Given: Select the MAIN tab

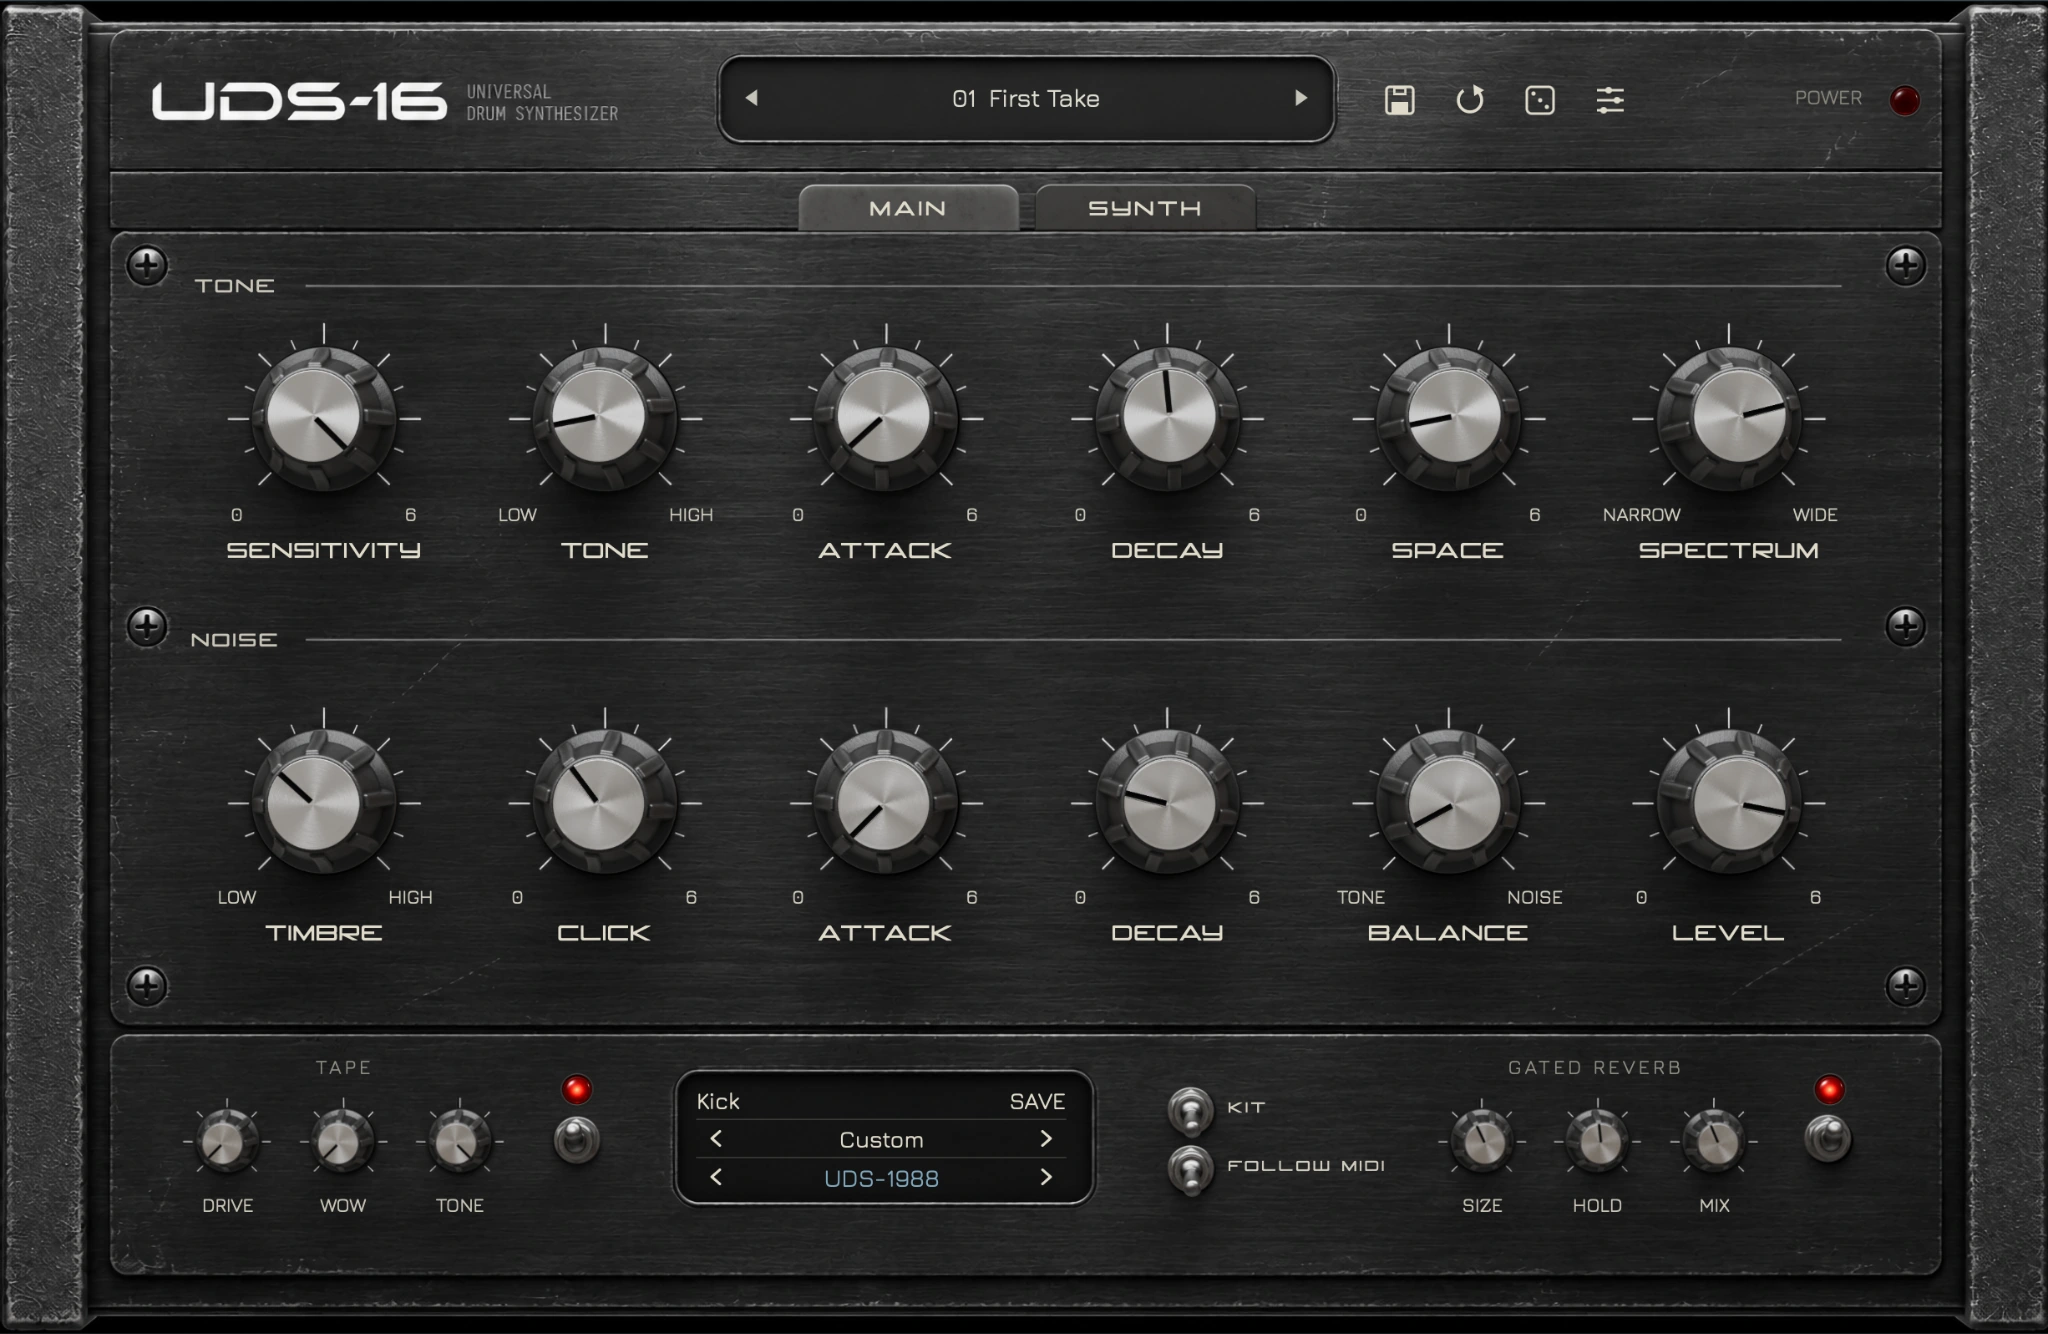Looking at the screenshot, I should (908, 208).
